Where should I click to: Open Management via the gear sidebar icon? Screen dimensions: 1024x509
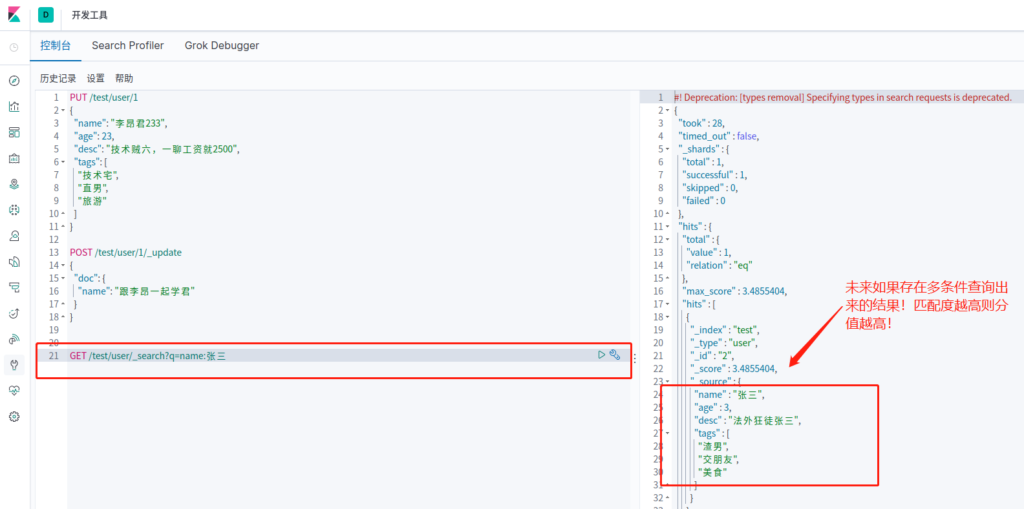coord(14,416)
